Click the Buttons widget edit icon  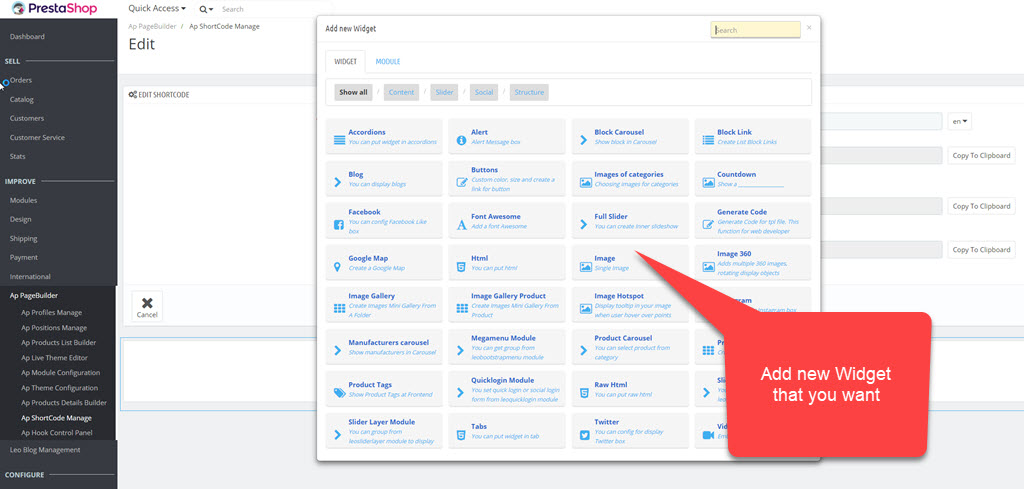click(461, 183)
